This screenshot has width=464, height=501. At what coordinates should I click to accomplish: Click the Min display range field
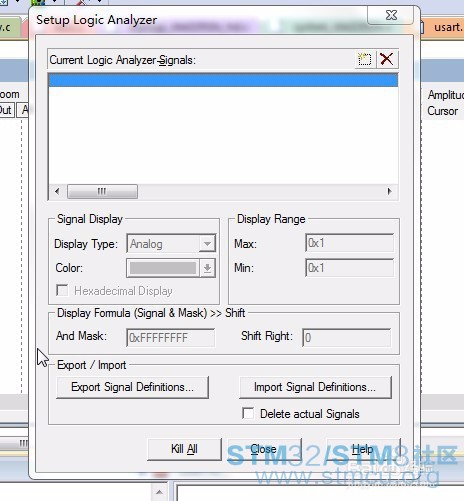[349, 268]
